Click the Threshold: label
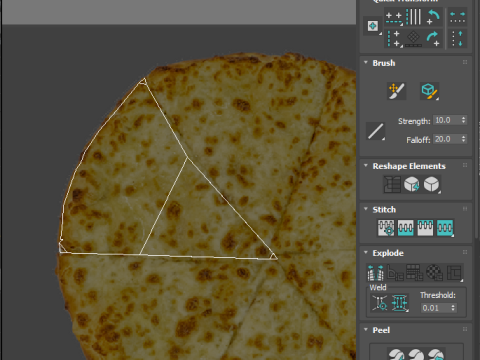The width and height of the screenshot is (480, 360). pos(438,295)
